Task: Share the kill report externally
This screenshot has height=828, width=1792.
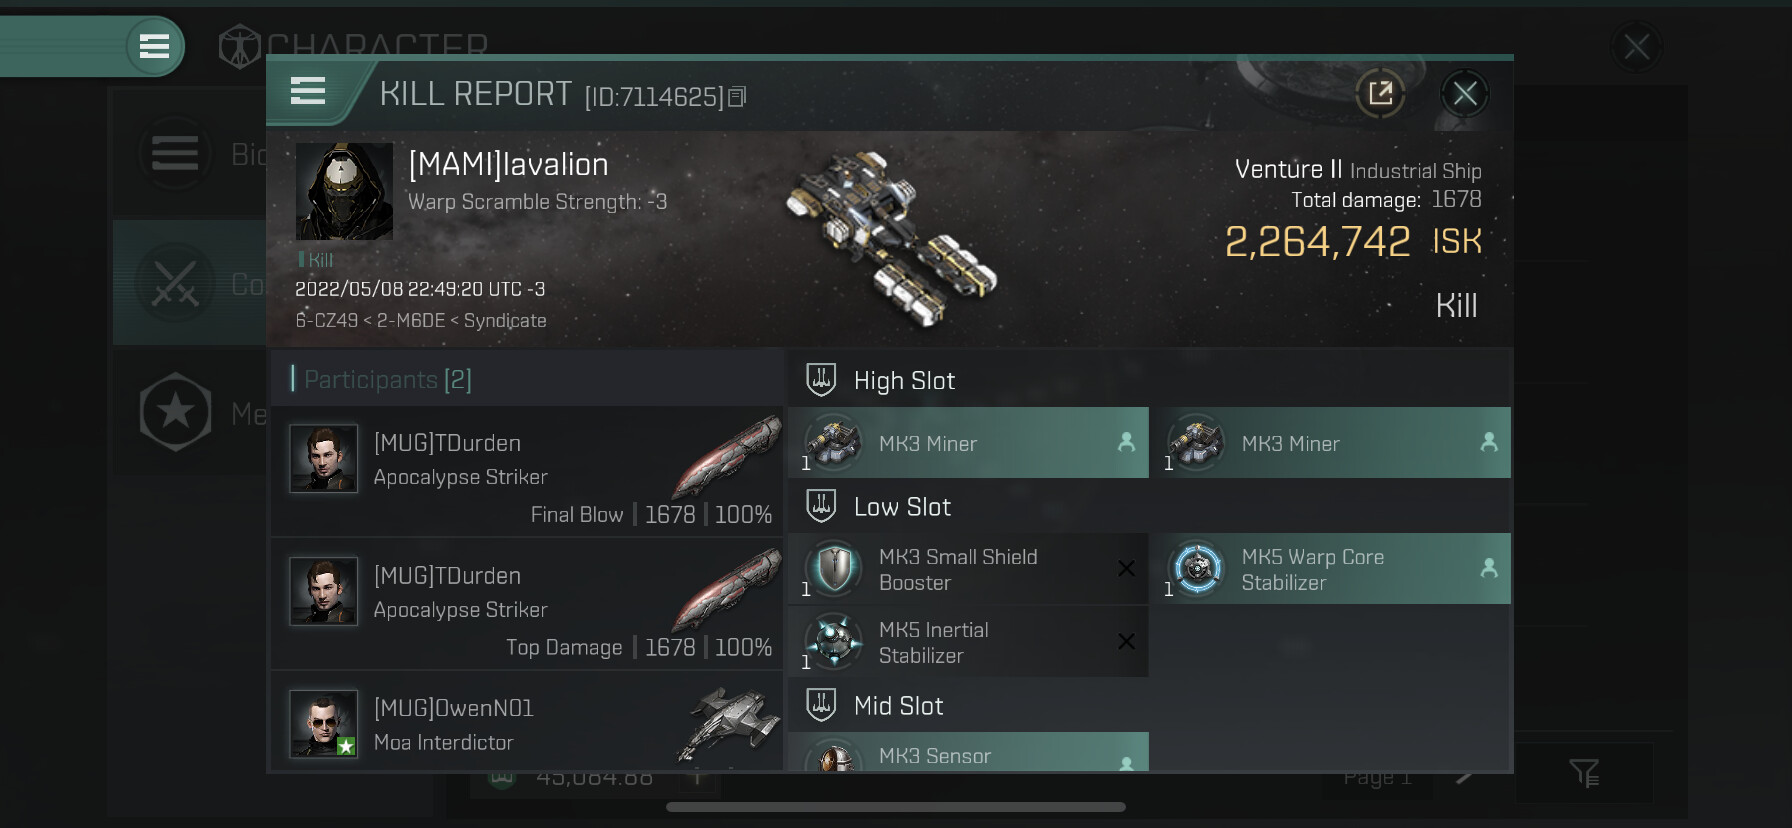Action: (x=1380, y=94)
